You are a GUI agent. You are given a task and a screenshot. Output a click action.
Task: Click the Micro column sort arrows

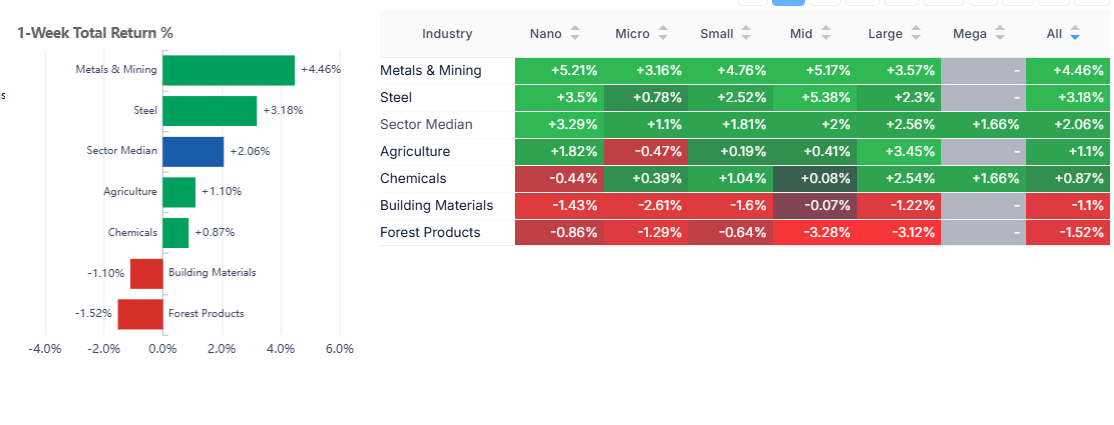[x=660, y=34]
